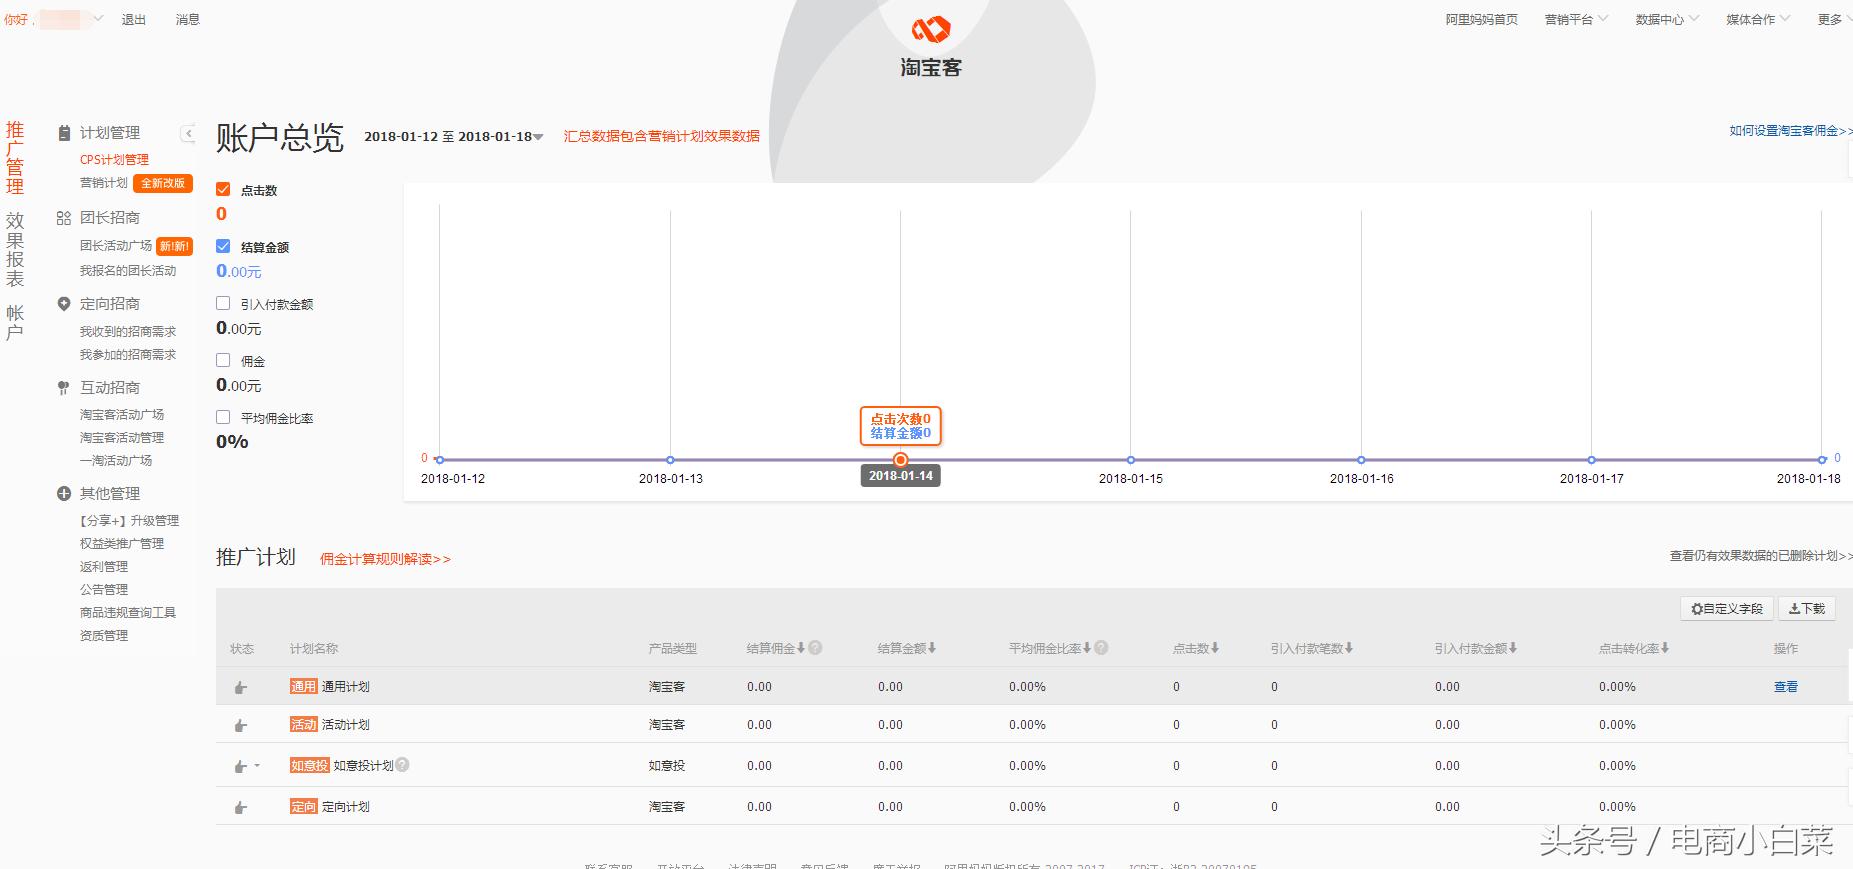Click the thumbs-up status icon for 如意投计划
The image size is (1853, 869).
tap(240, 767)
